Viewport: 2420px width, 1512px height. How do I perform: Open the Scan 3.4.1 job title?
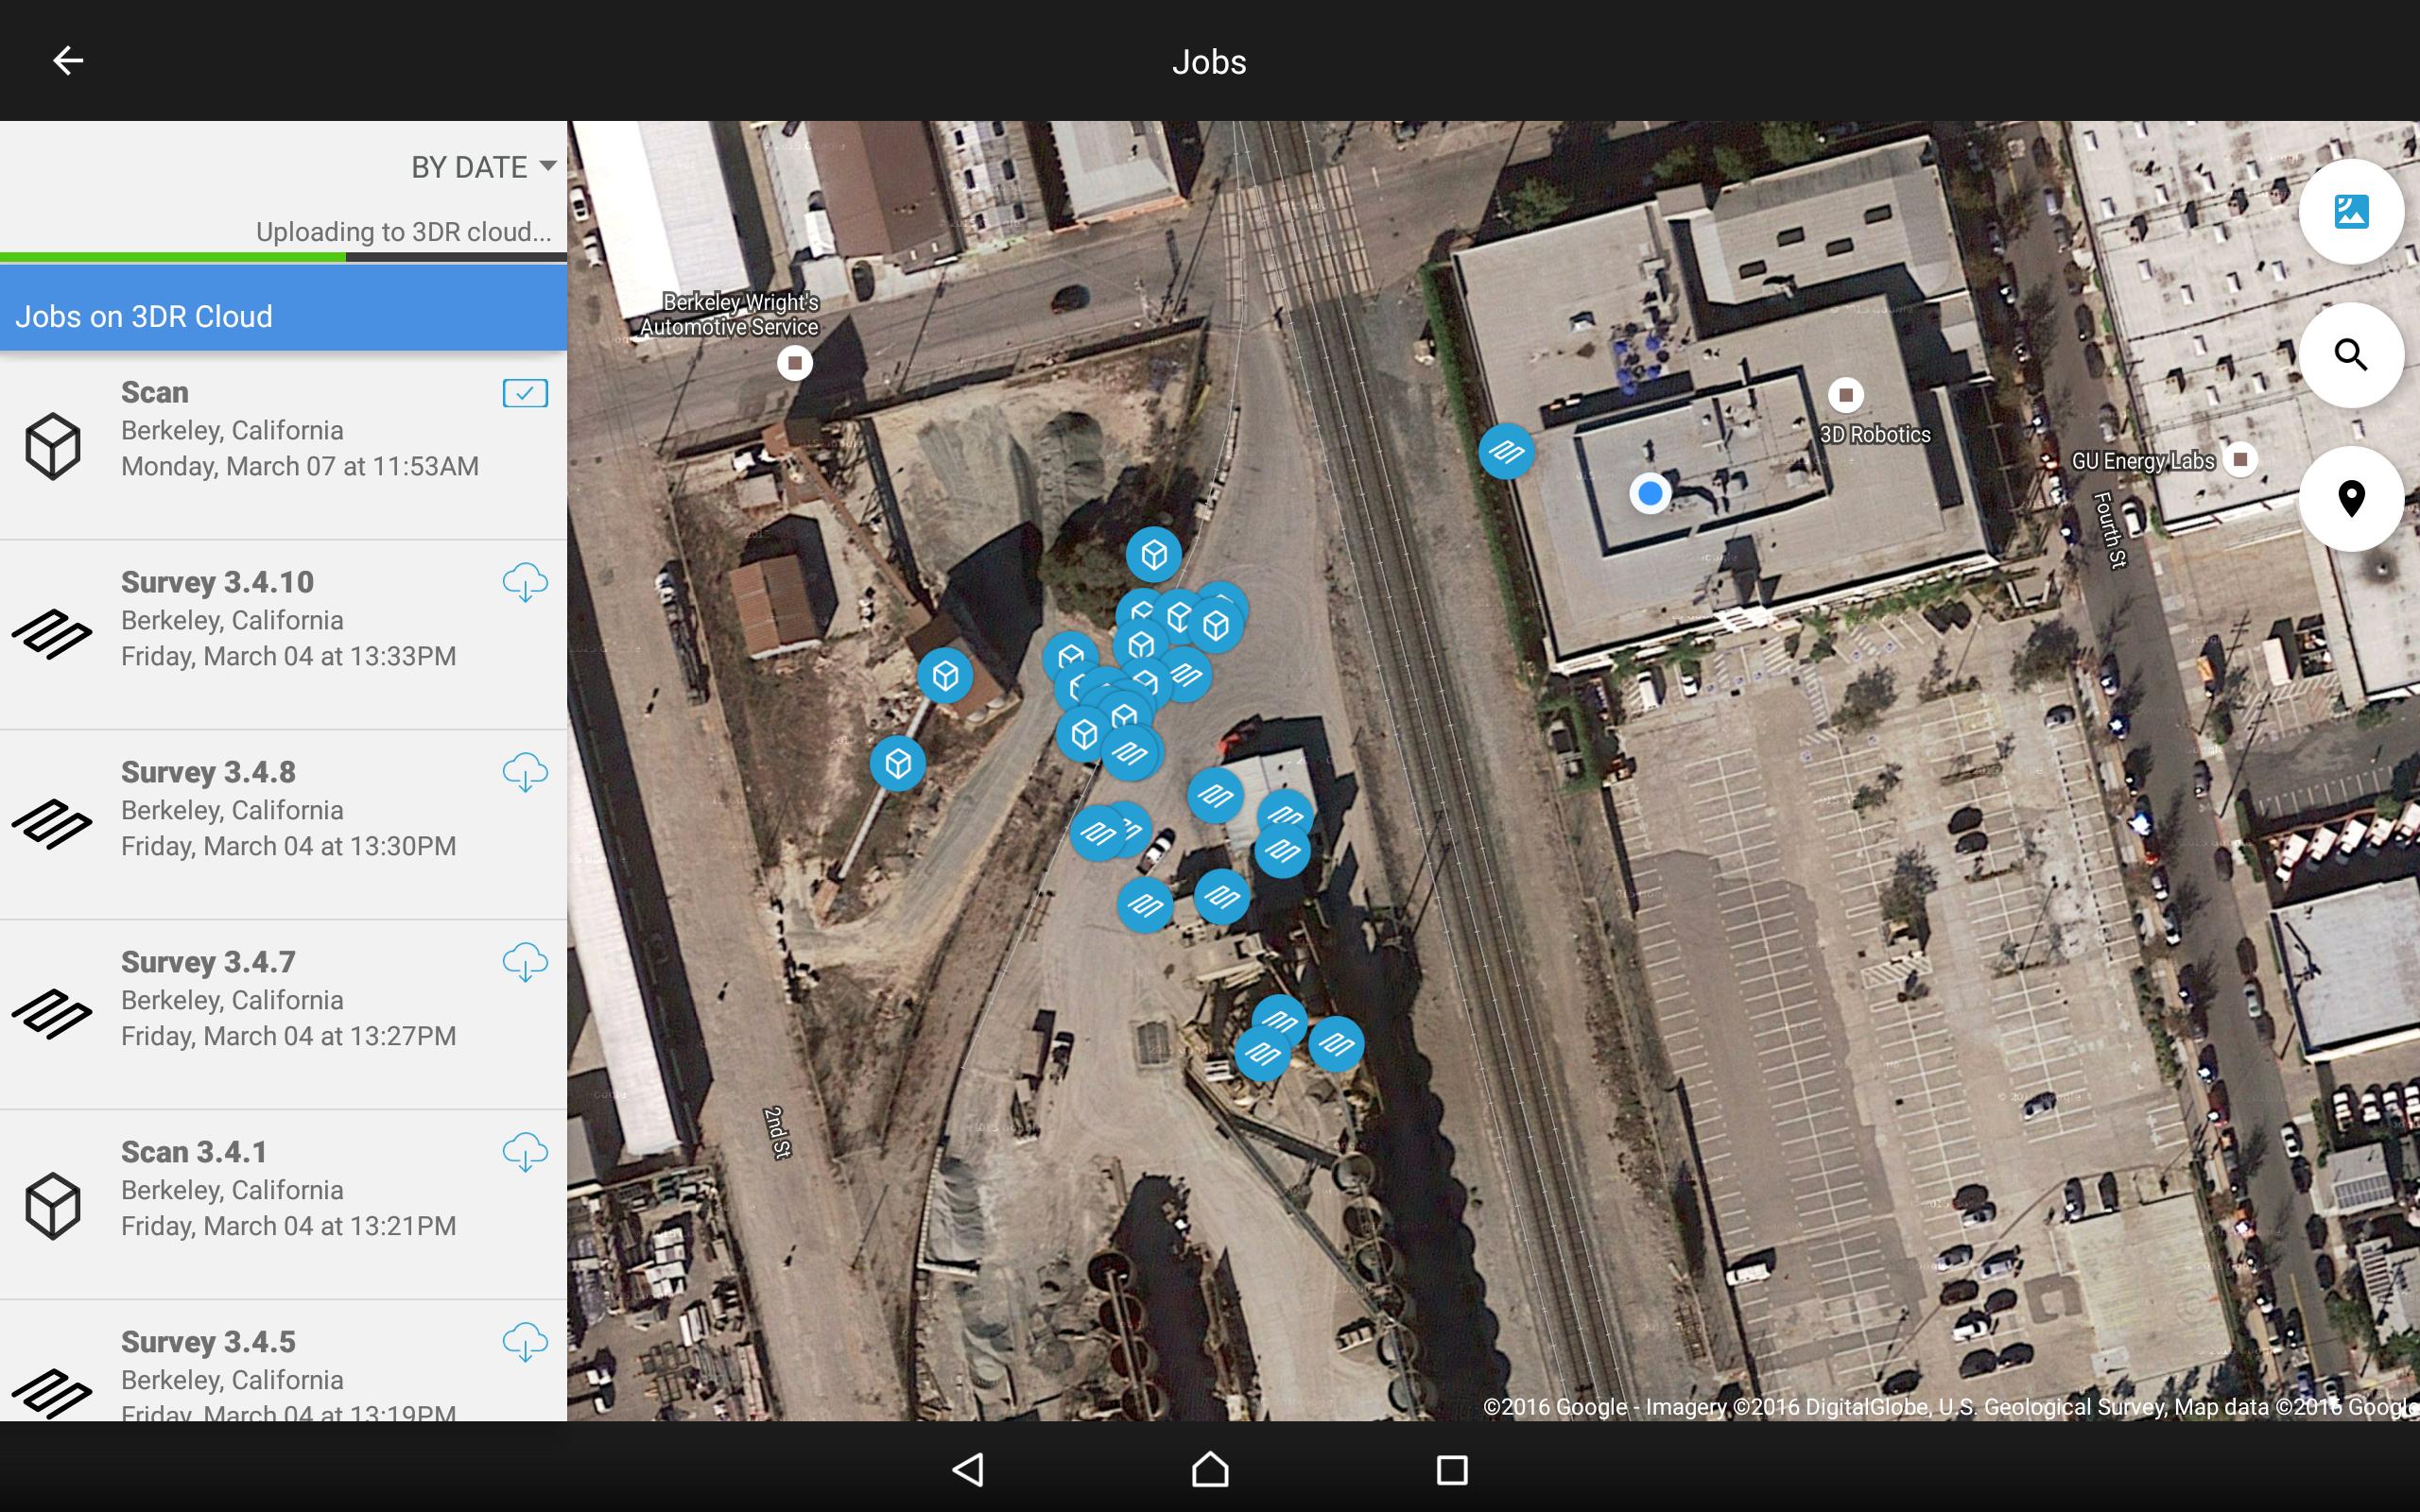click(194, 1152)
